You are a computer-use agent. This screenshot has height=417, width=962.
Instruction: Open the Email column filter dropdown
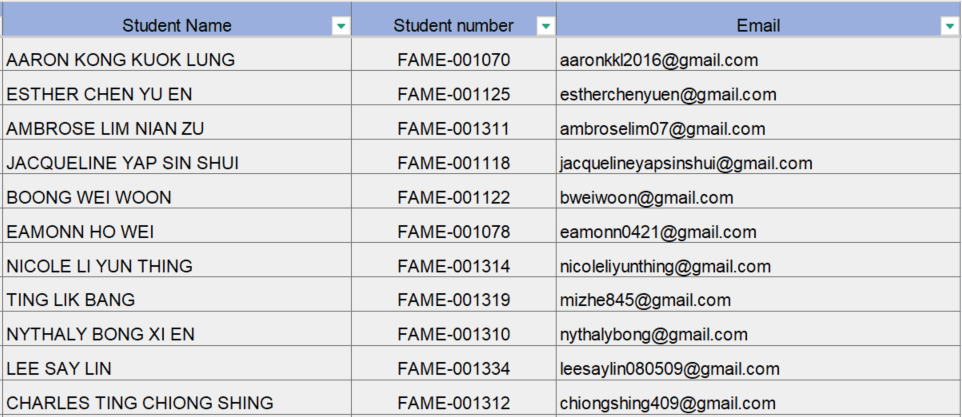click(x=949, y=26)
